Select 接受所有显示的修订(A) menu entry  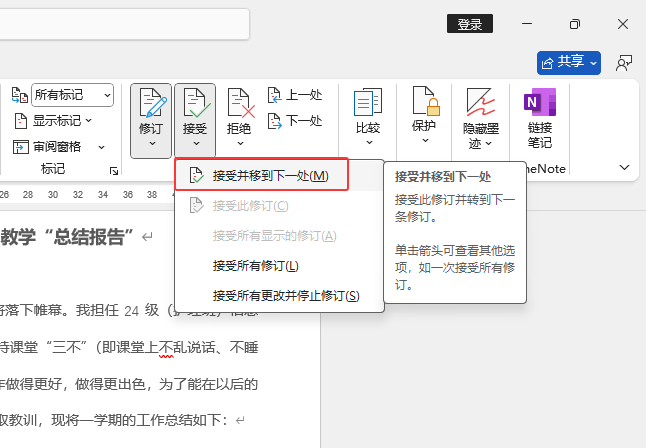click(x=279, y=236)
